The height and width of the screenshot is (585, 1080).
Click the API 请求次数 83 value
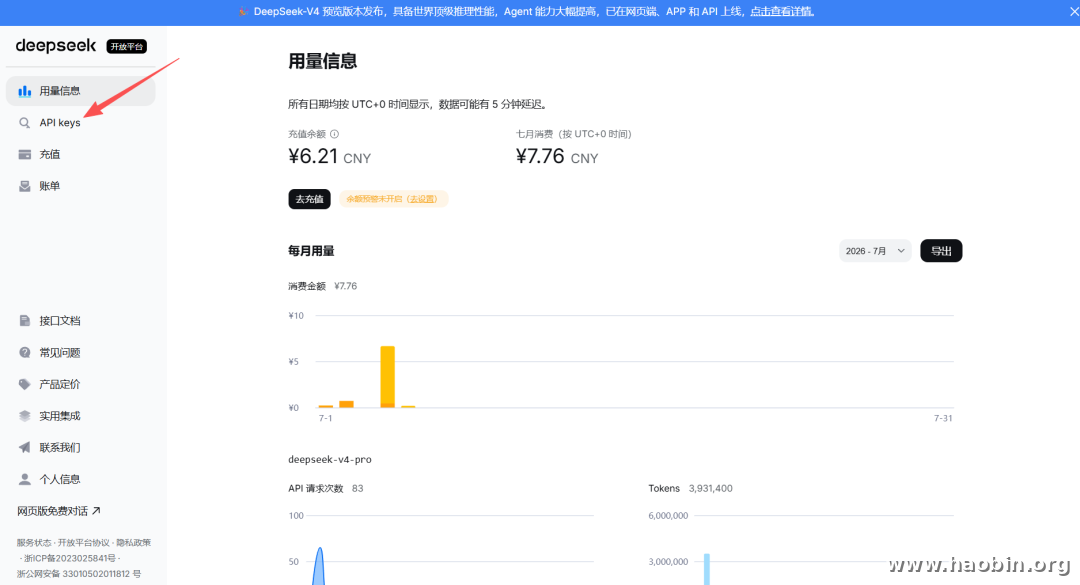pos(357,489)
